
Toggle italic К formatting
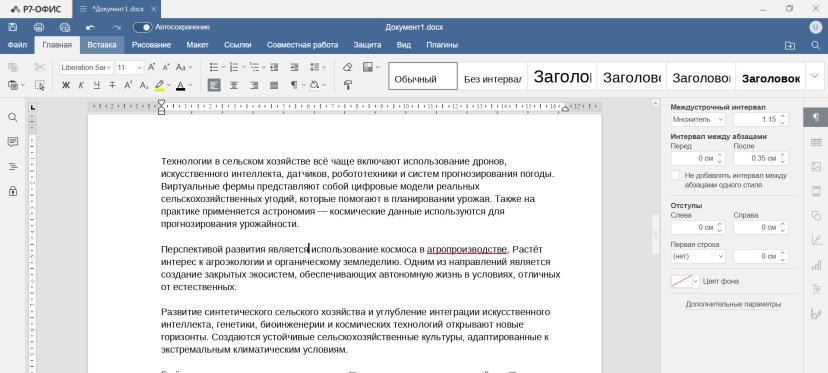point(81,85)
